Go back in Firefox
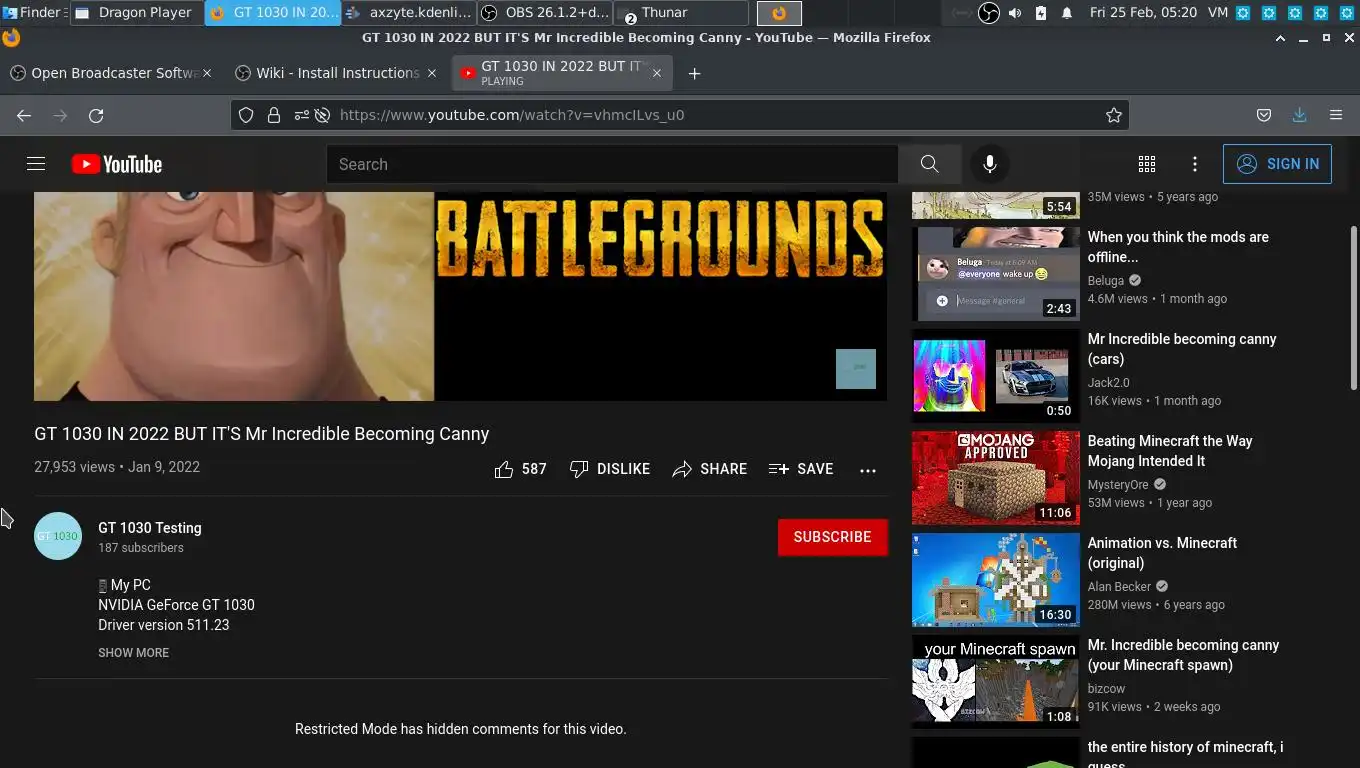Viewport: 1360px width, 768px height. click(24, 115)
